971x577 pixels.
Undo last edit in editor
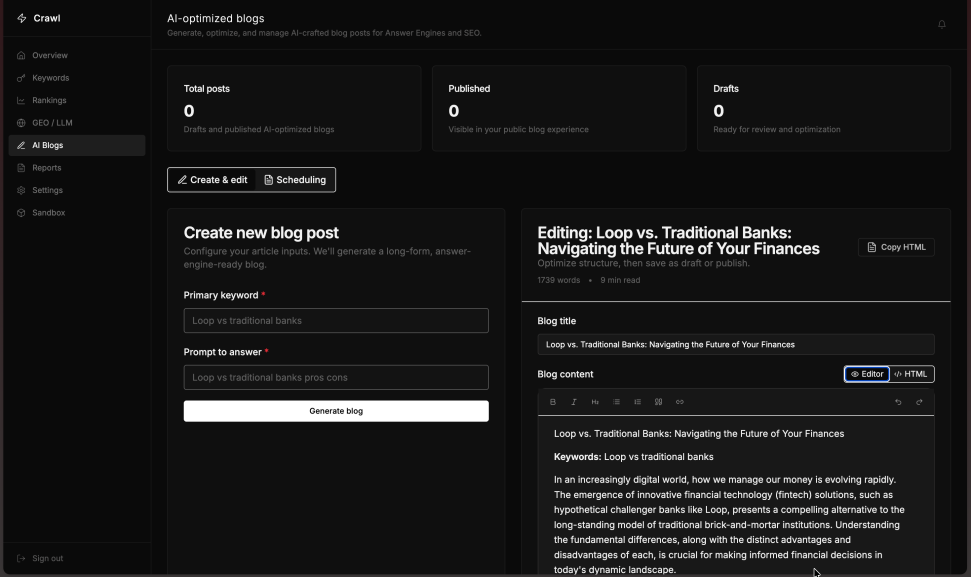pyautogui.click(x=898, y=402)
